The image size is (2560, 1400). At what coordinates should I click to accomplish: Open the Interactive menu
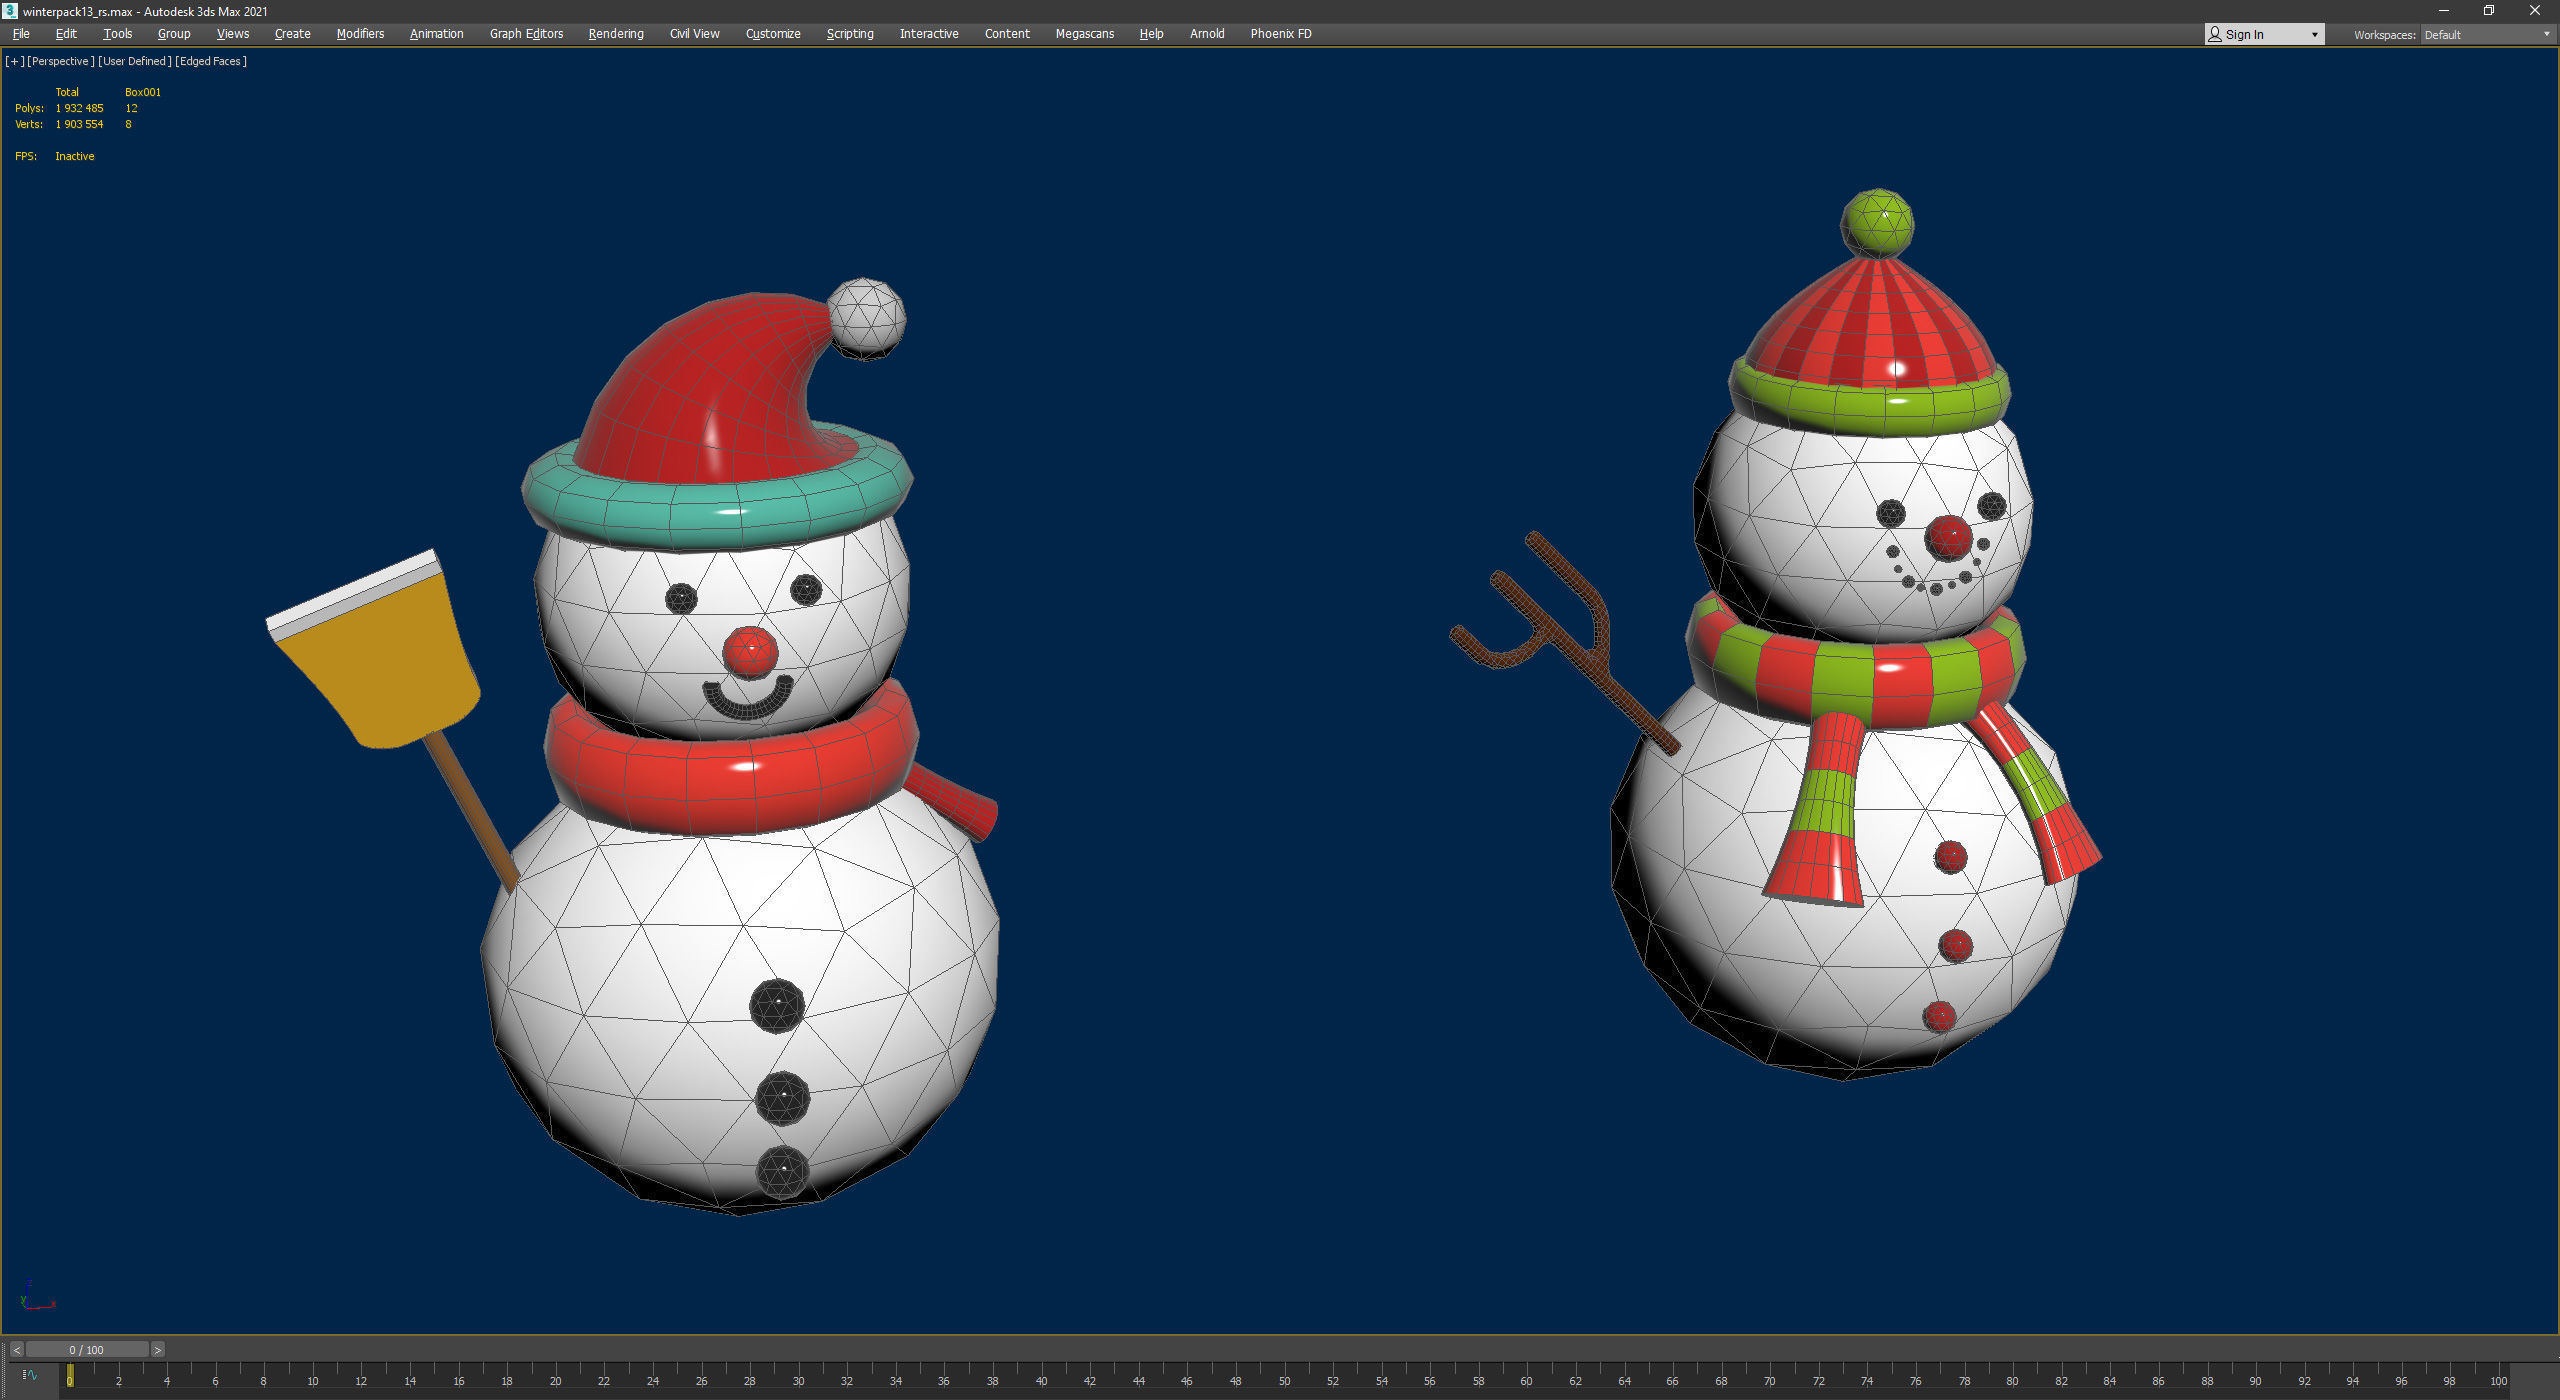click(x=929, y=34)
